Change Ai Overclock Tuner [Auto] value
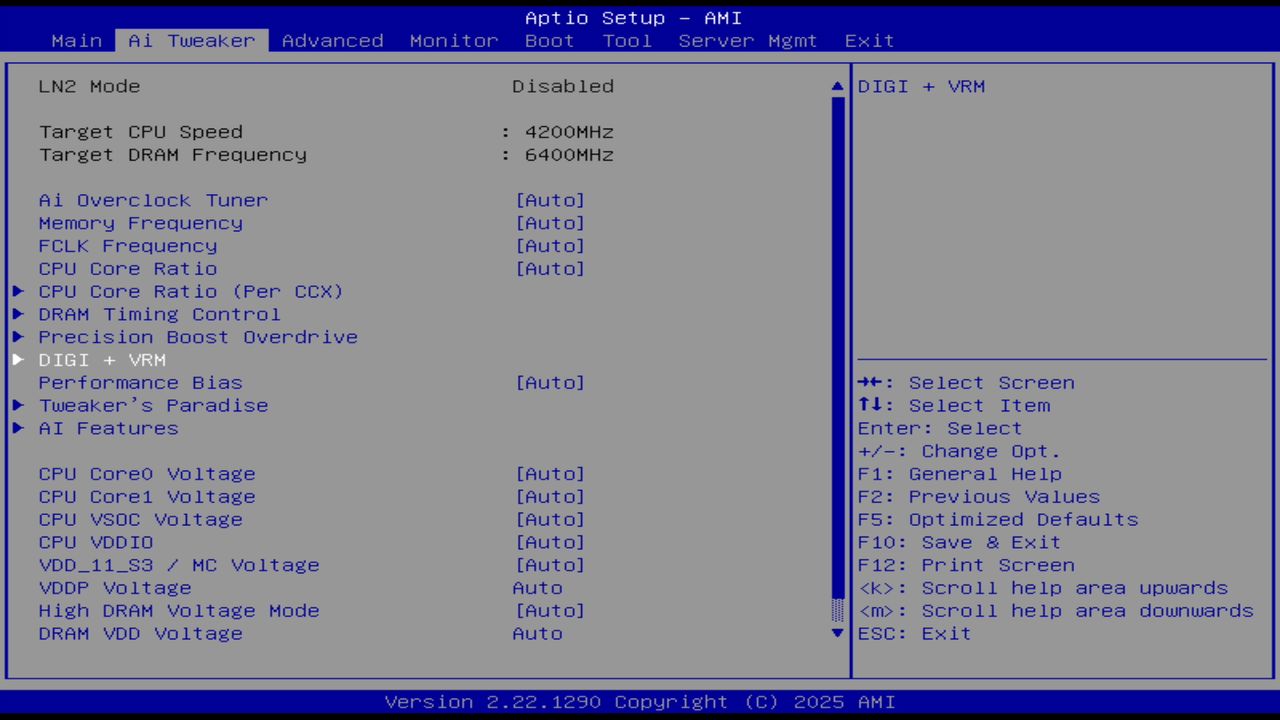 click(550, 201)
